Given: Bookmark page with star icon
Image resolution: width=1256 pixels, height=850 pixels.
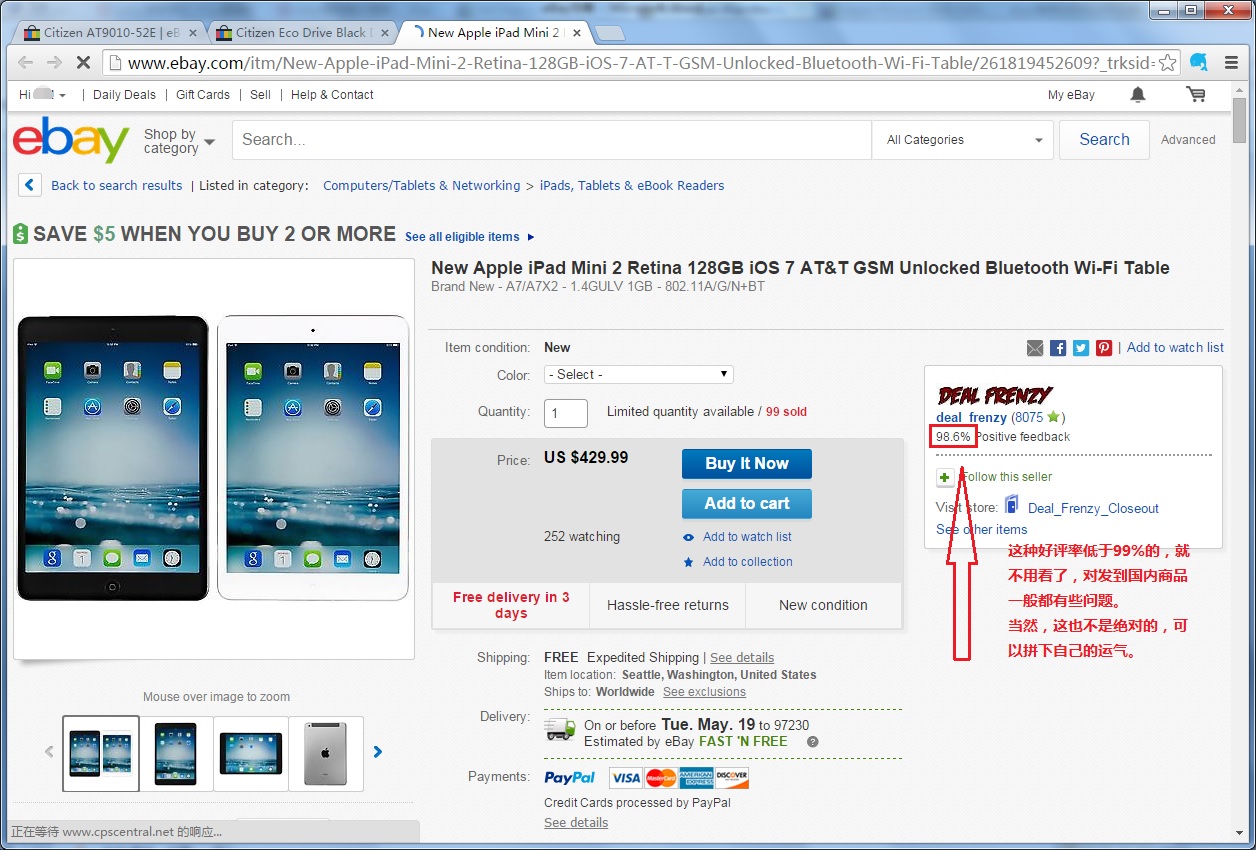Looking at the screenshot, I should point(1167,62).
